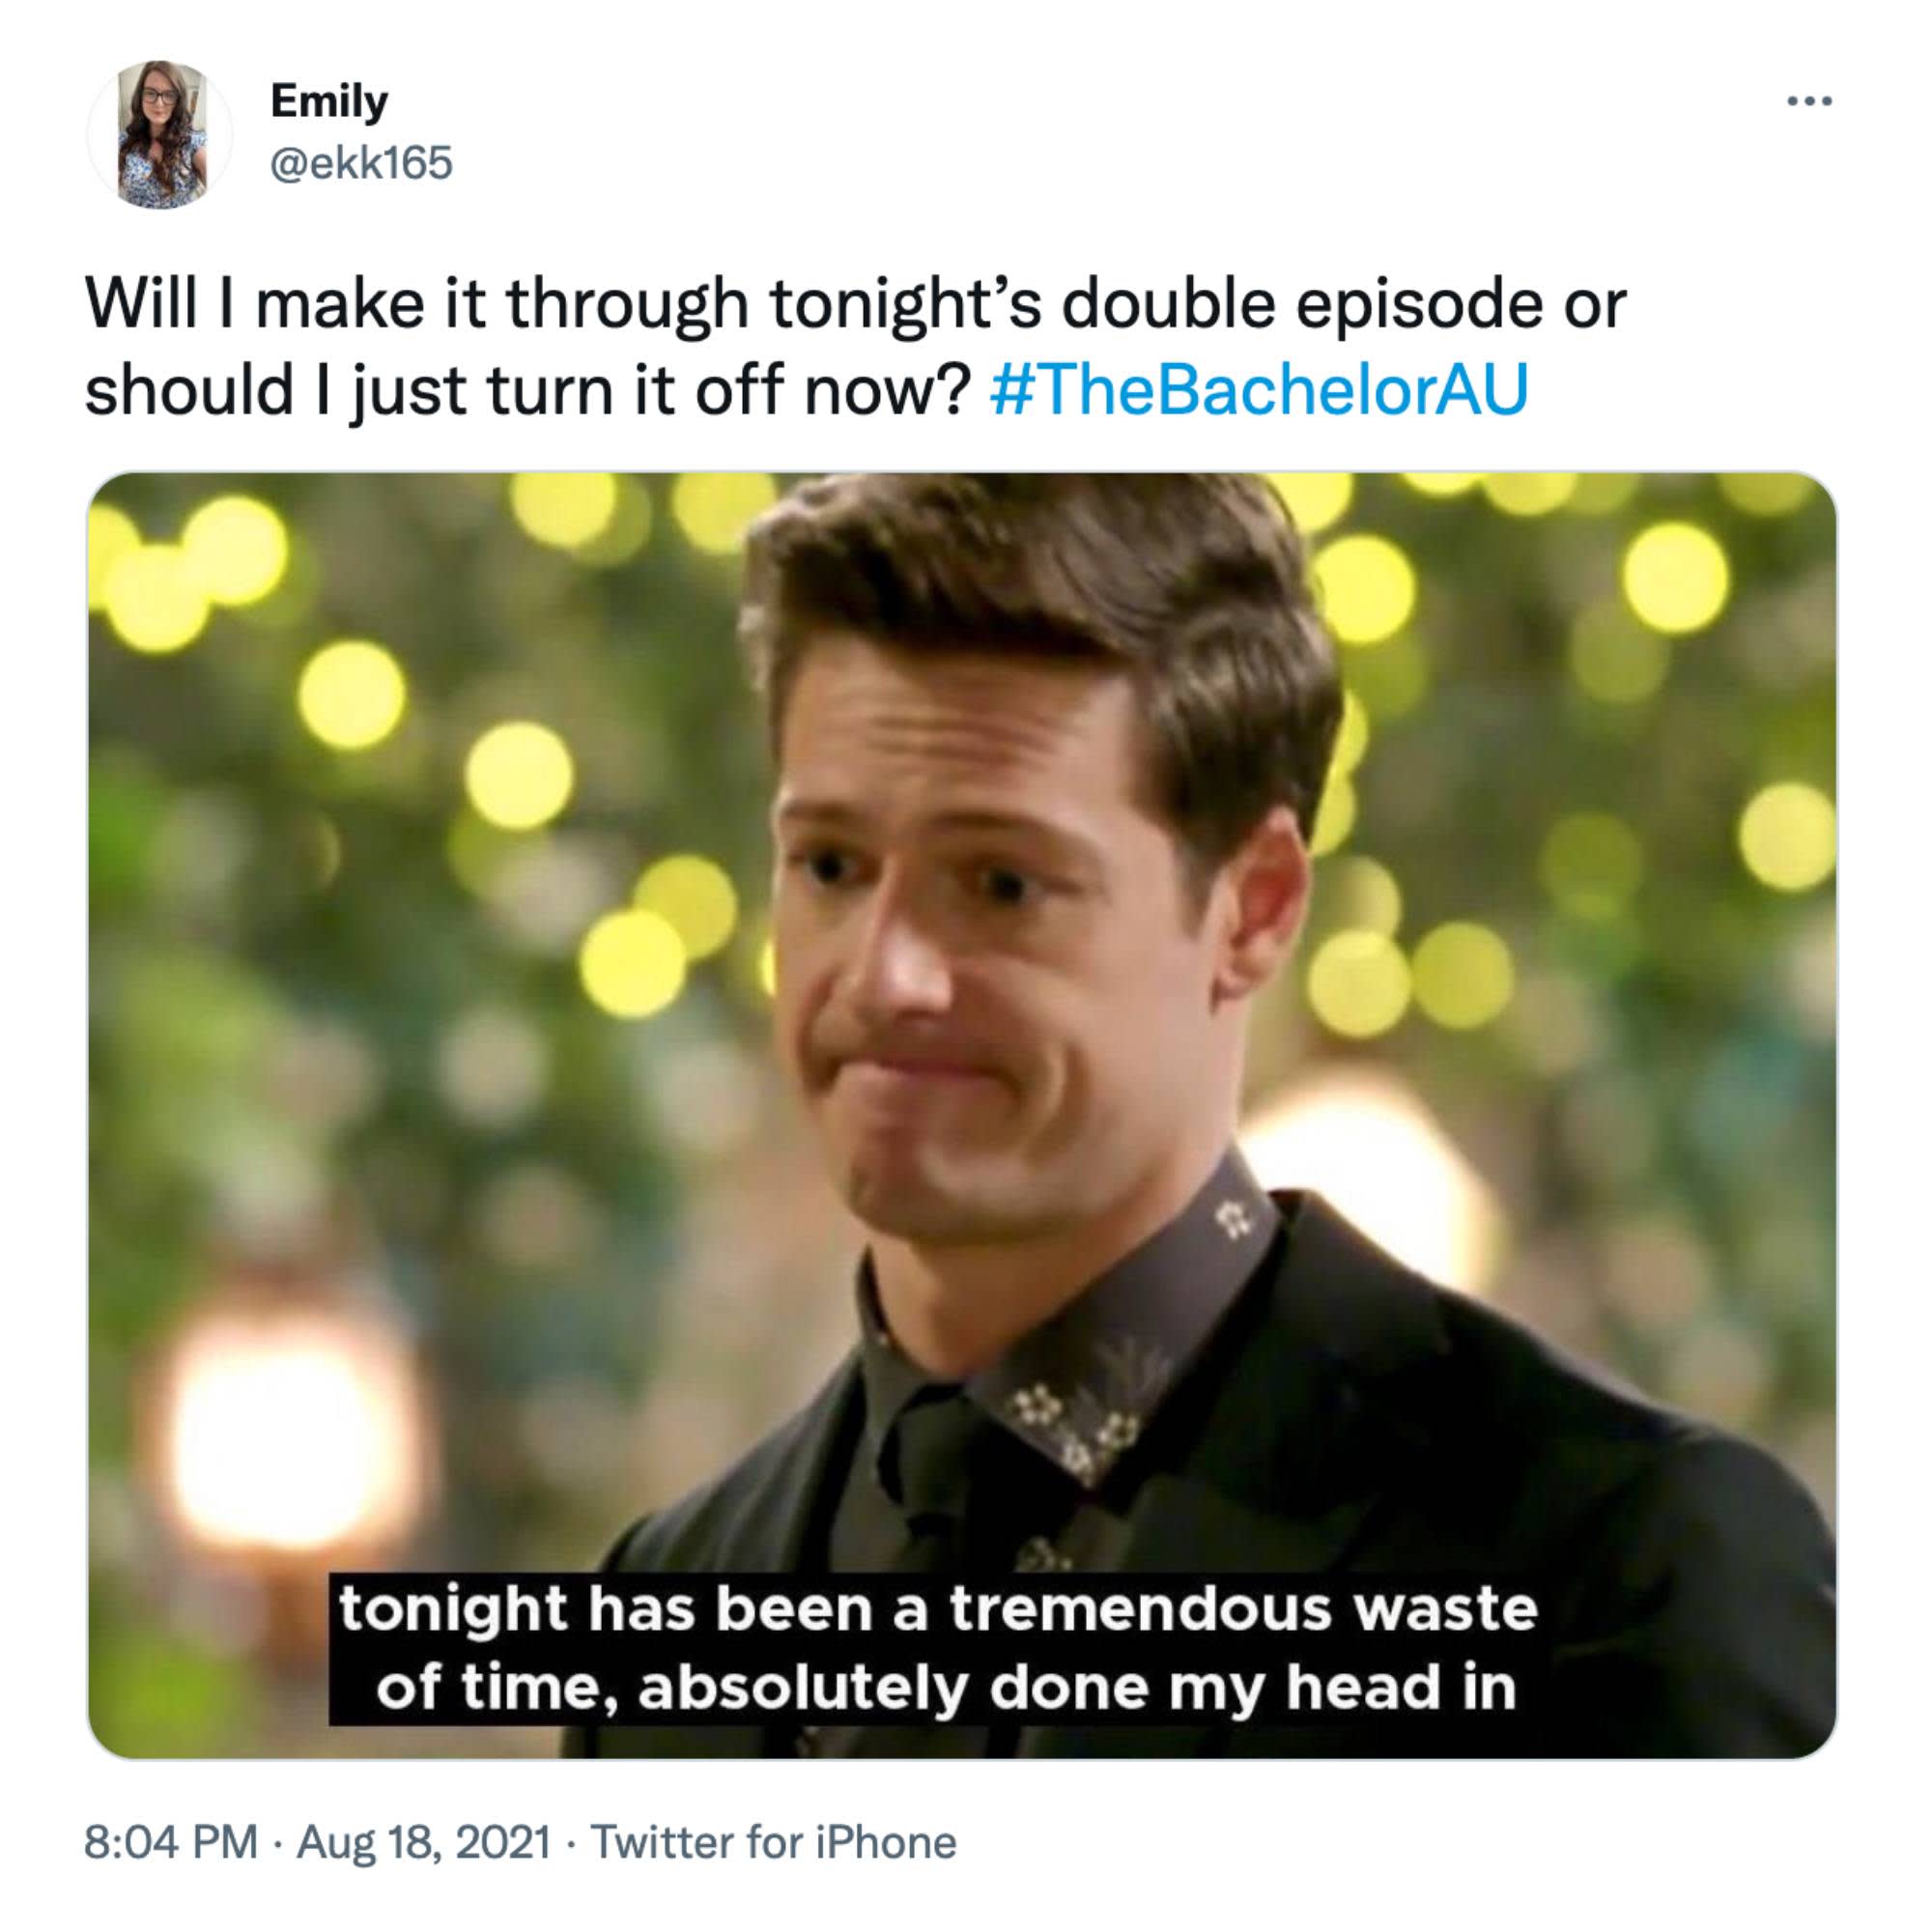Select the caption line 'absolutely done my head in'
The image size is (1932, 1932).
point(1077,1689)
